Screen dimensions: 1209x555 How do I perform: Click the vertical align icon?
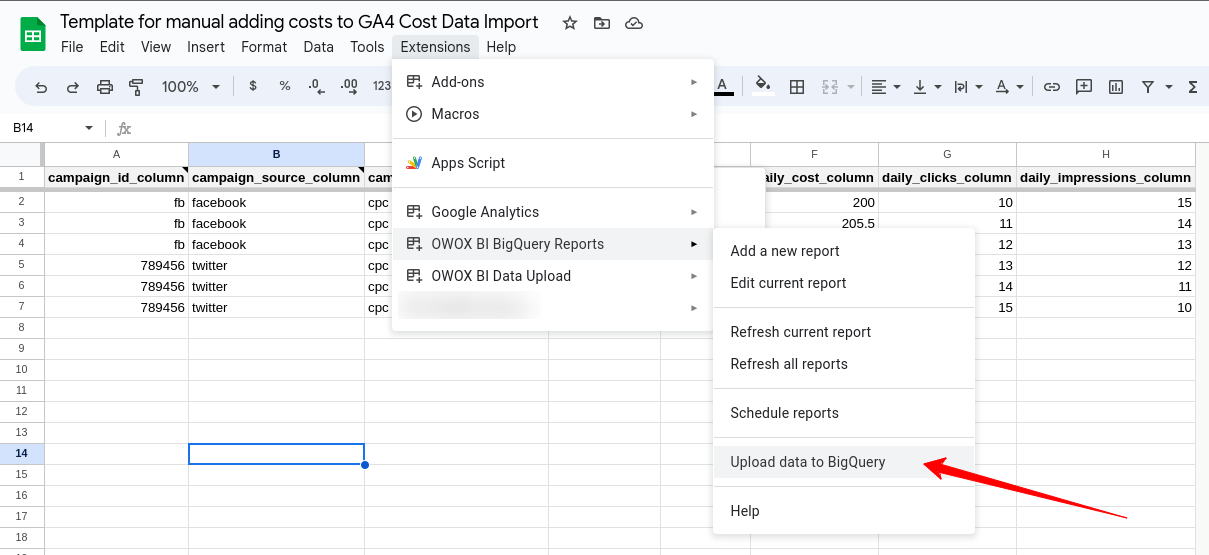[920, 87]
